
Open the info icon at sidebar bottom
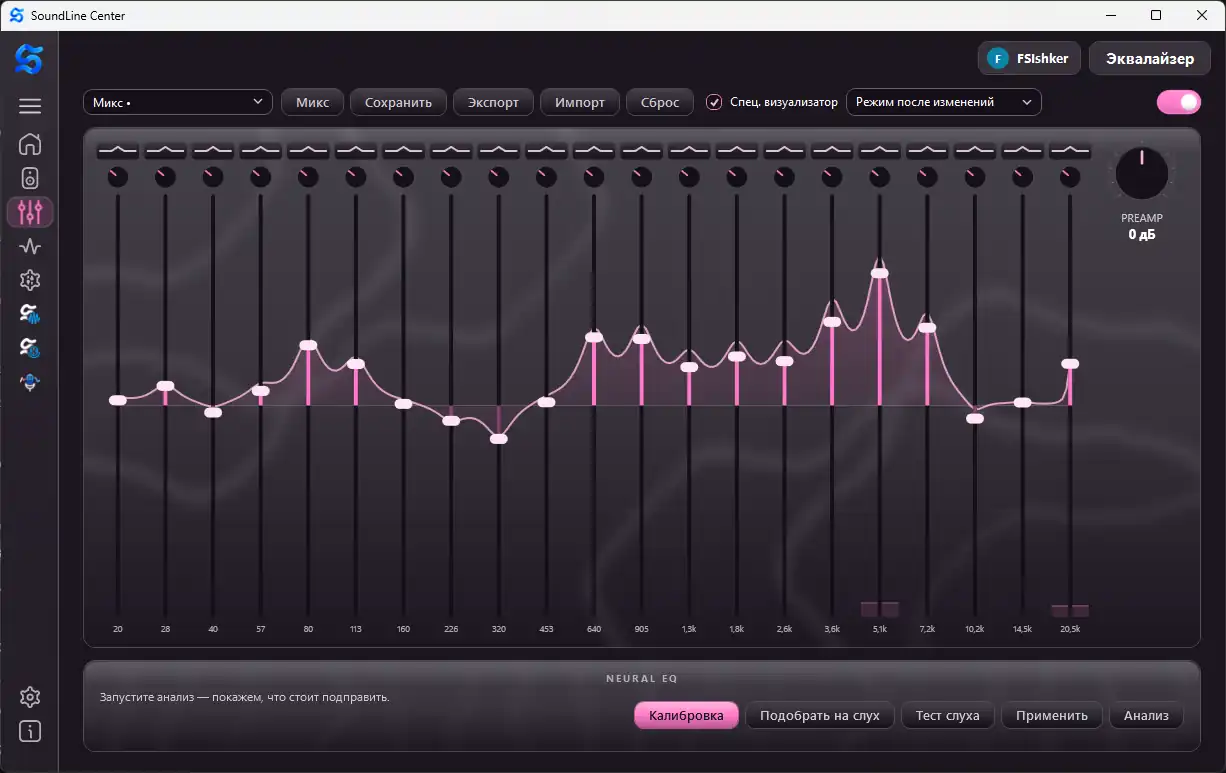[30, 731]
